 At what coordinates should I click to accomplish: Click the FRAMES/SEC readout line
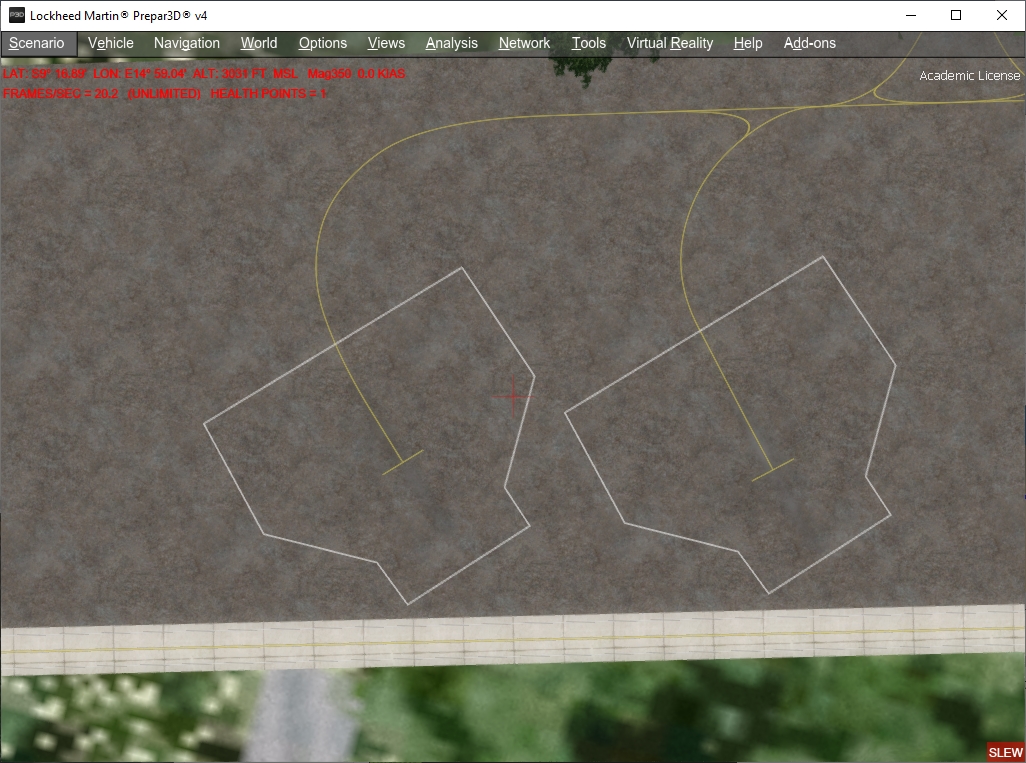[164, 94]
